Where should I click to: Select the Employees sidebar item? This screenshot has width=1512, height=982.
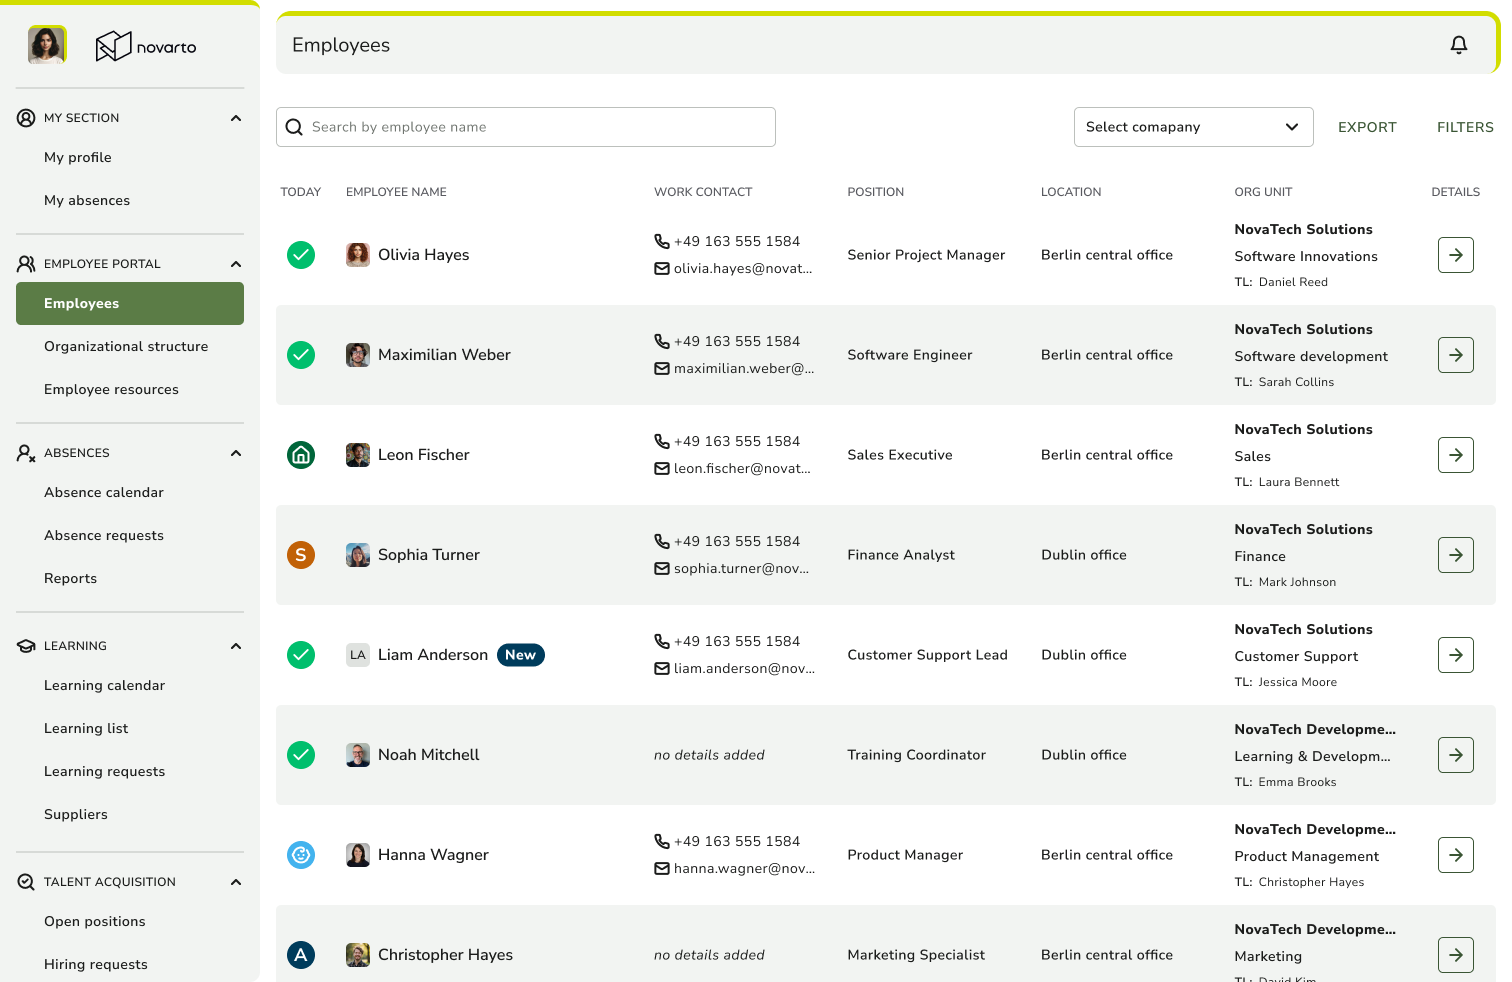click(x=130, y=303)
